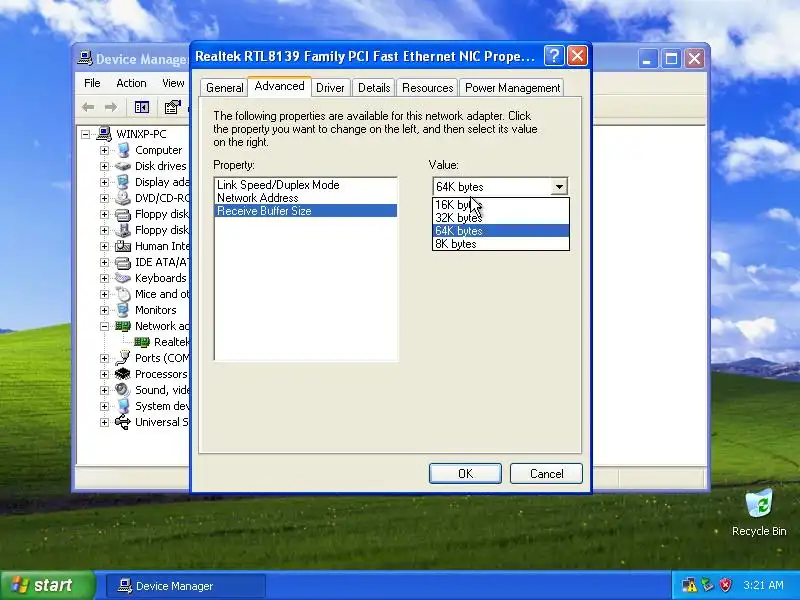Collapse the Network adapters node
Screen dimensions: 800x600
point(105,326)
